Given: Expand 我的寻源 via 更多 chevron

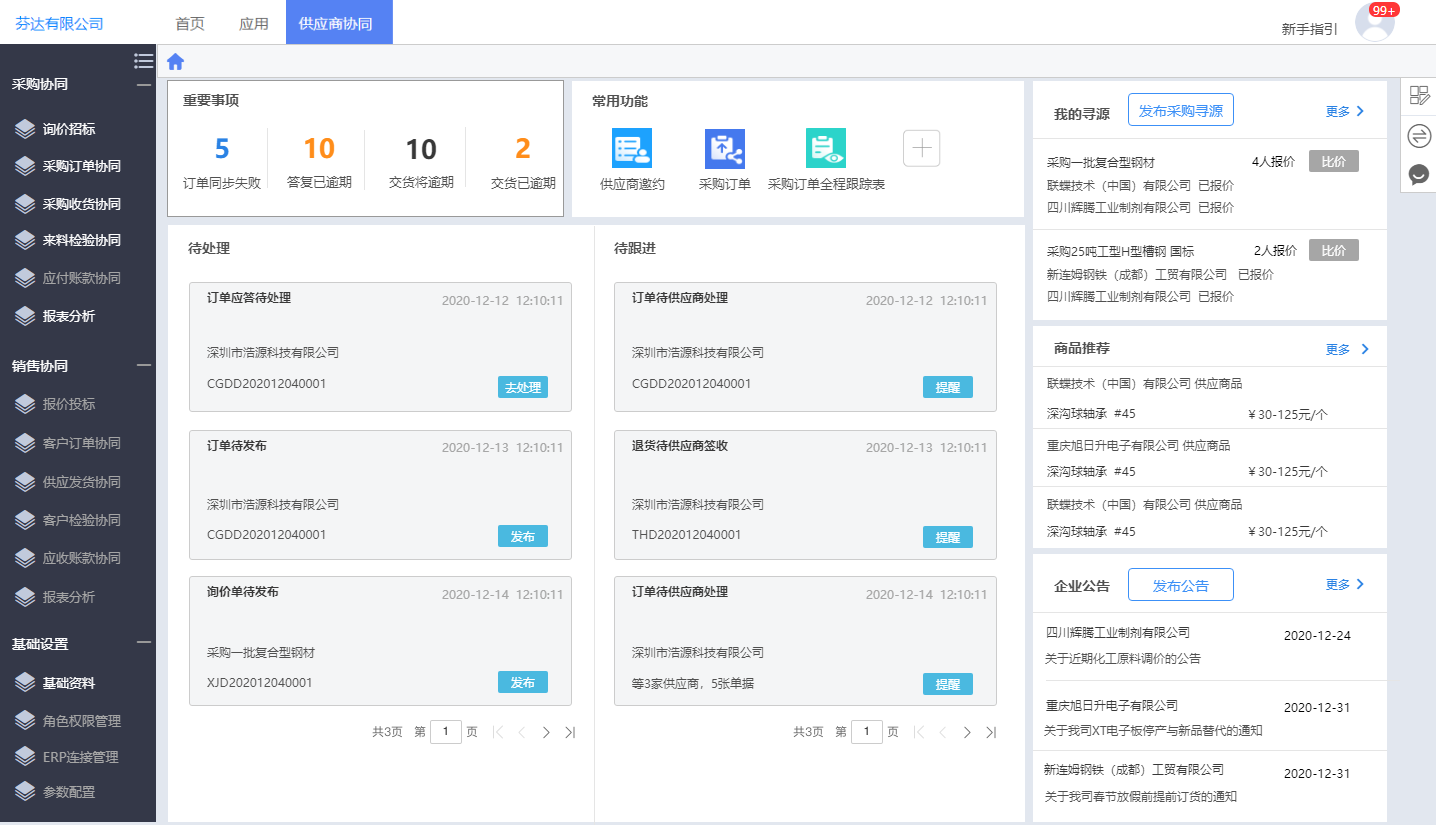Looking at the screenshot, I should [x=1360, y=111].
